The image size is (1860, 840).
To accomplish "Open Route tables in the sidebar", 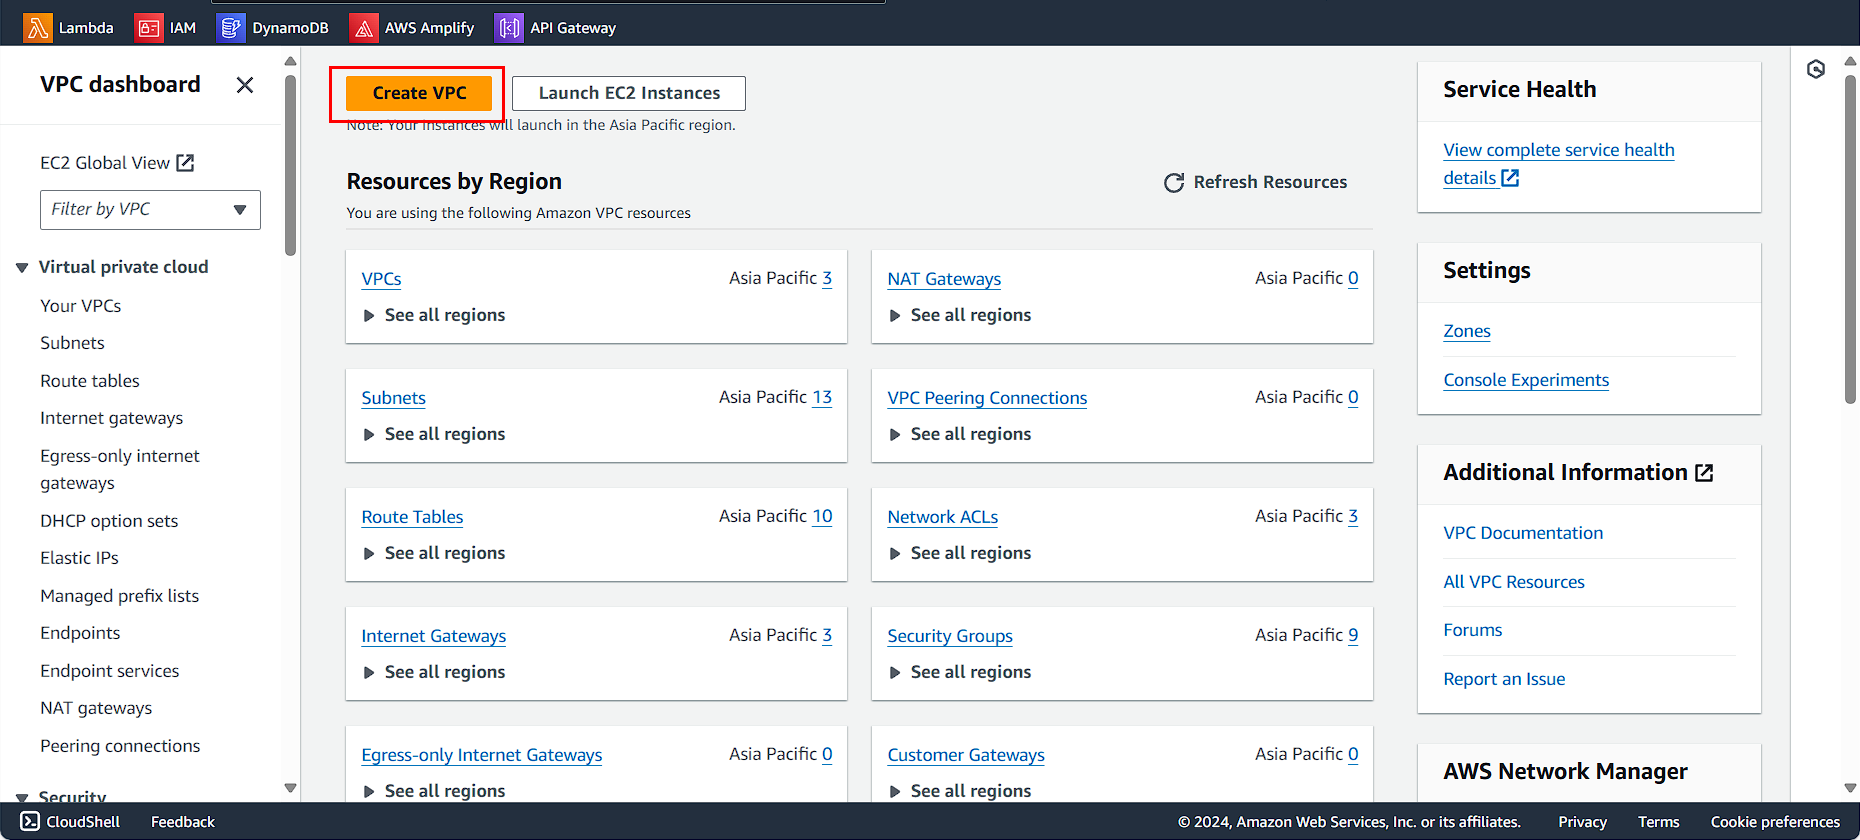I will click(90, 381).
